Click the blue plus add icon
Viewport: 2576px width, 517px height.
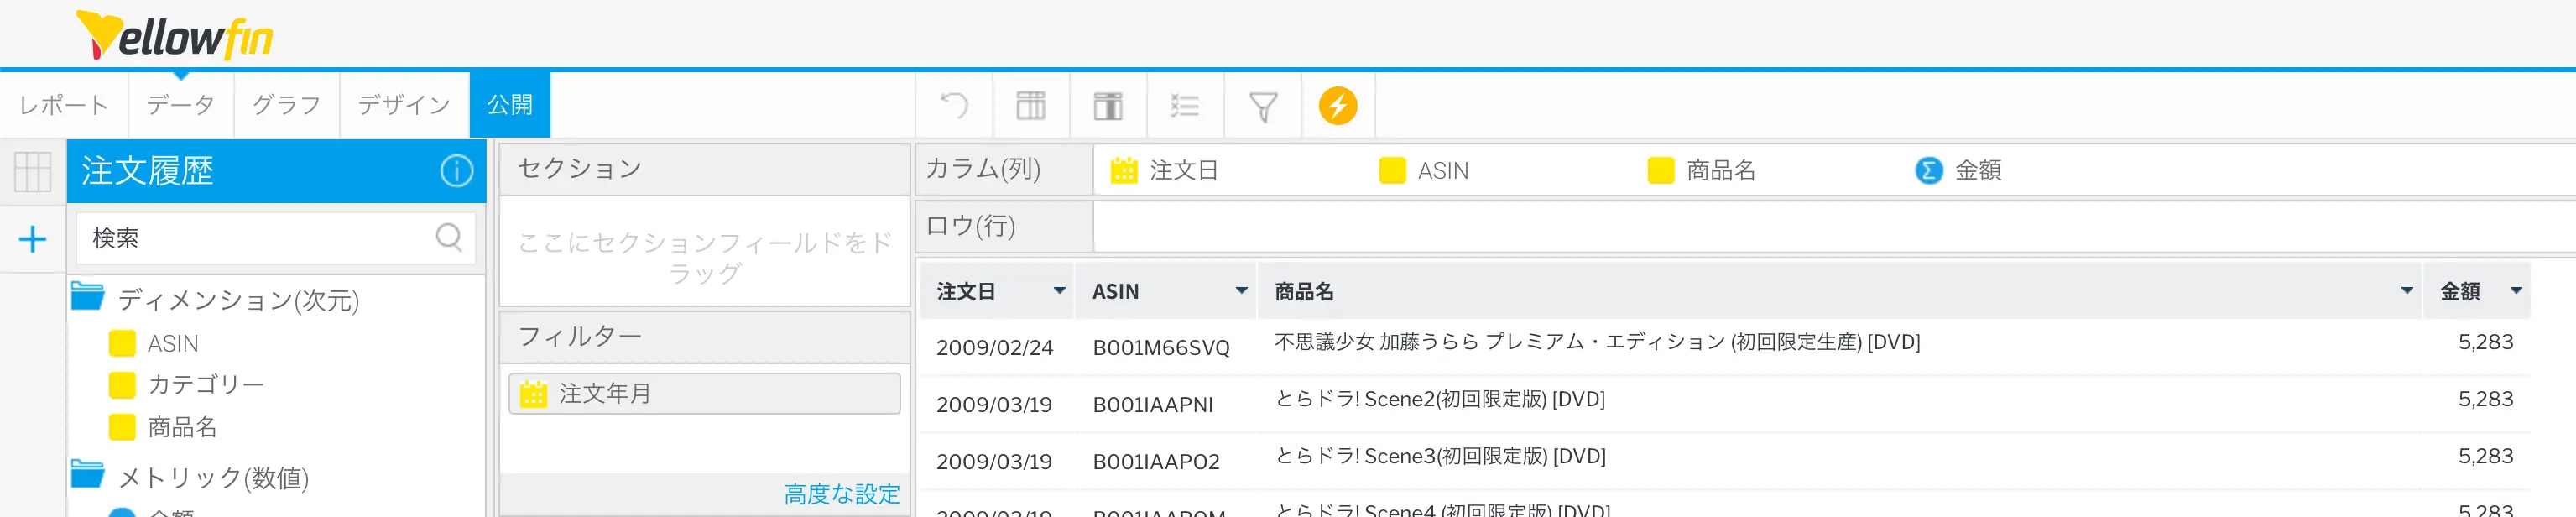pyautogui.click(x=33, y=239)
